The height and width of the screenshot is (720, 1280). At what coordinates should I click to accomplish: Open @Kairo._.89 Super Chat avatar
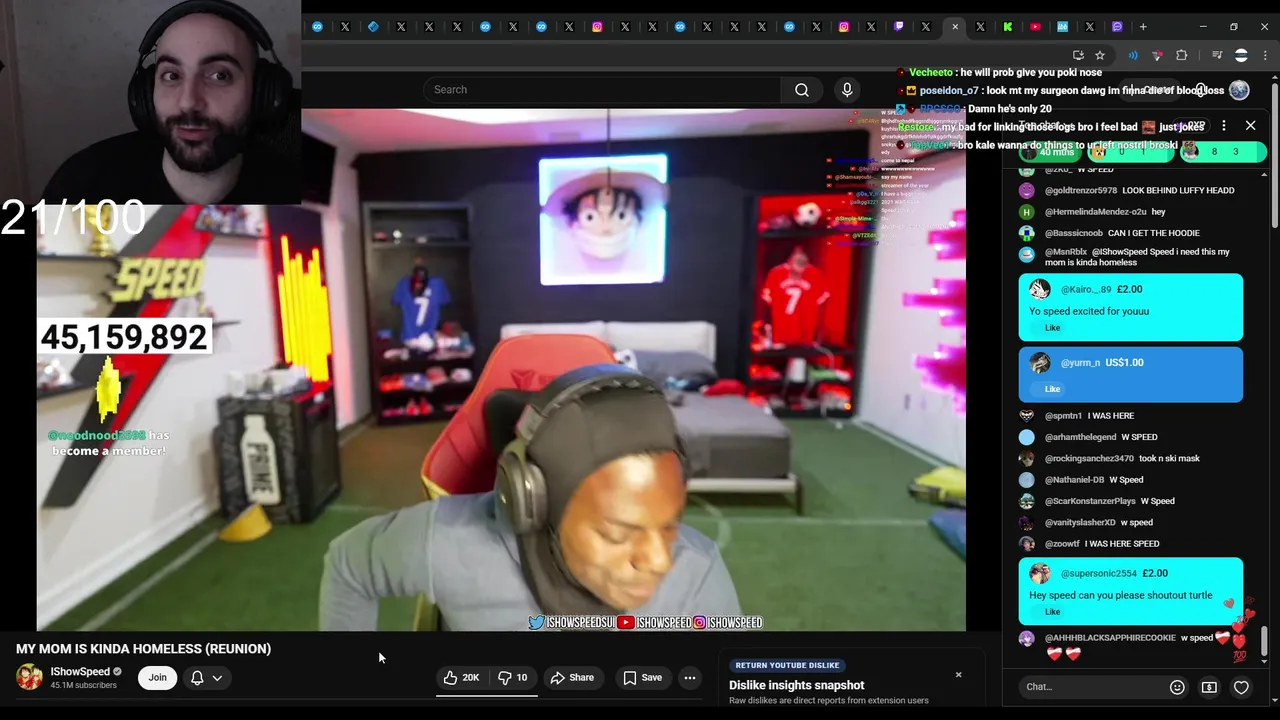click(x=1040, y=289)
